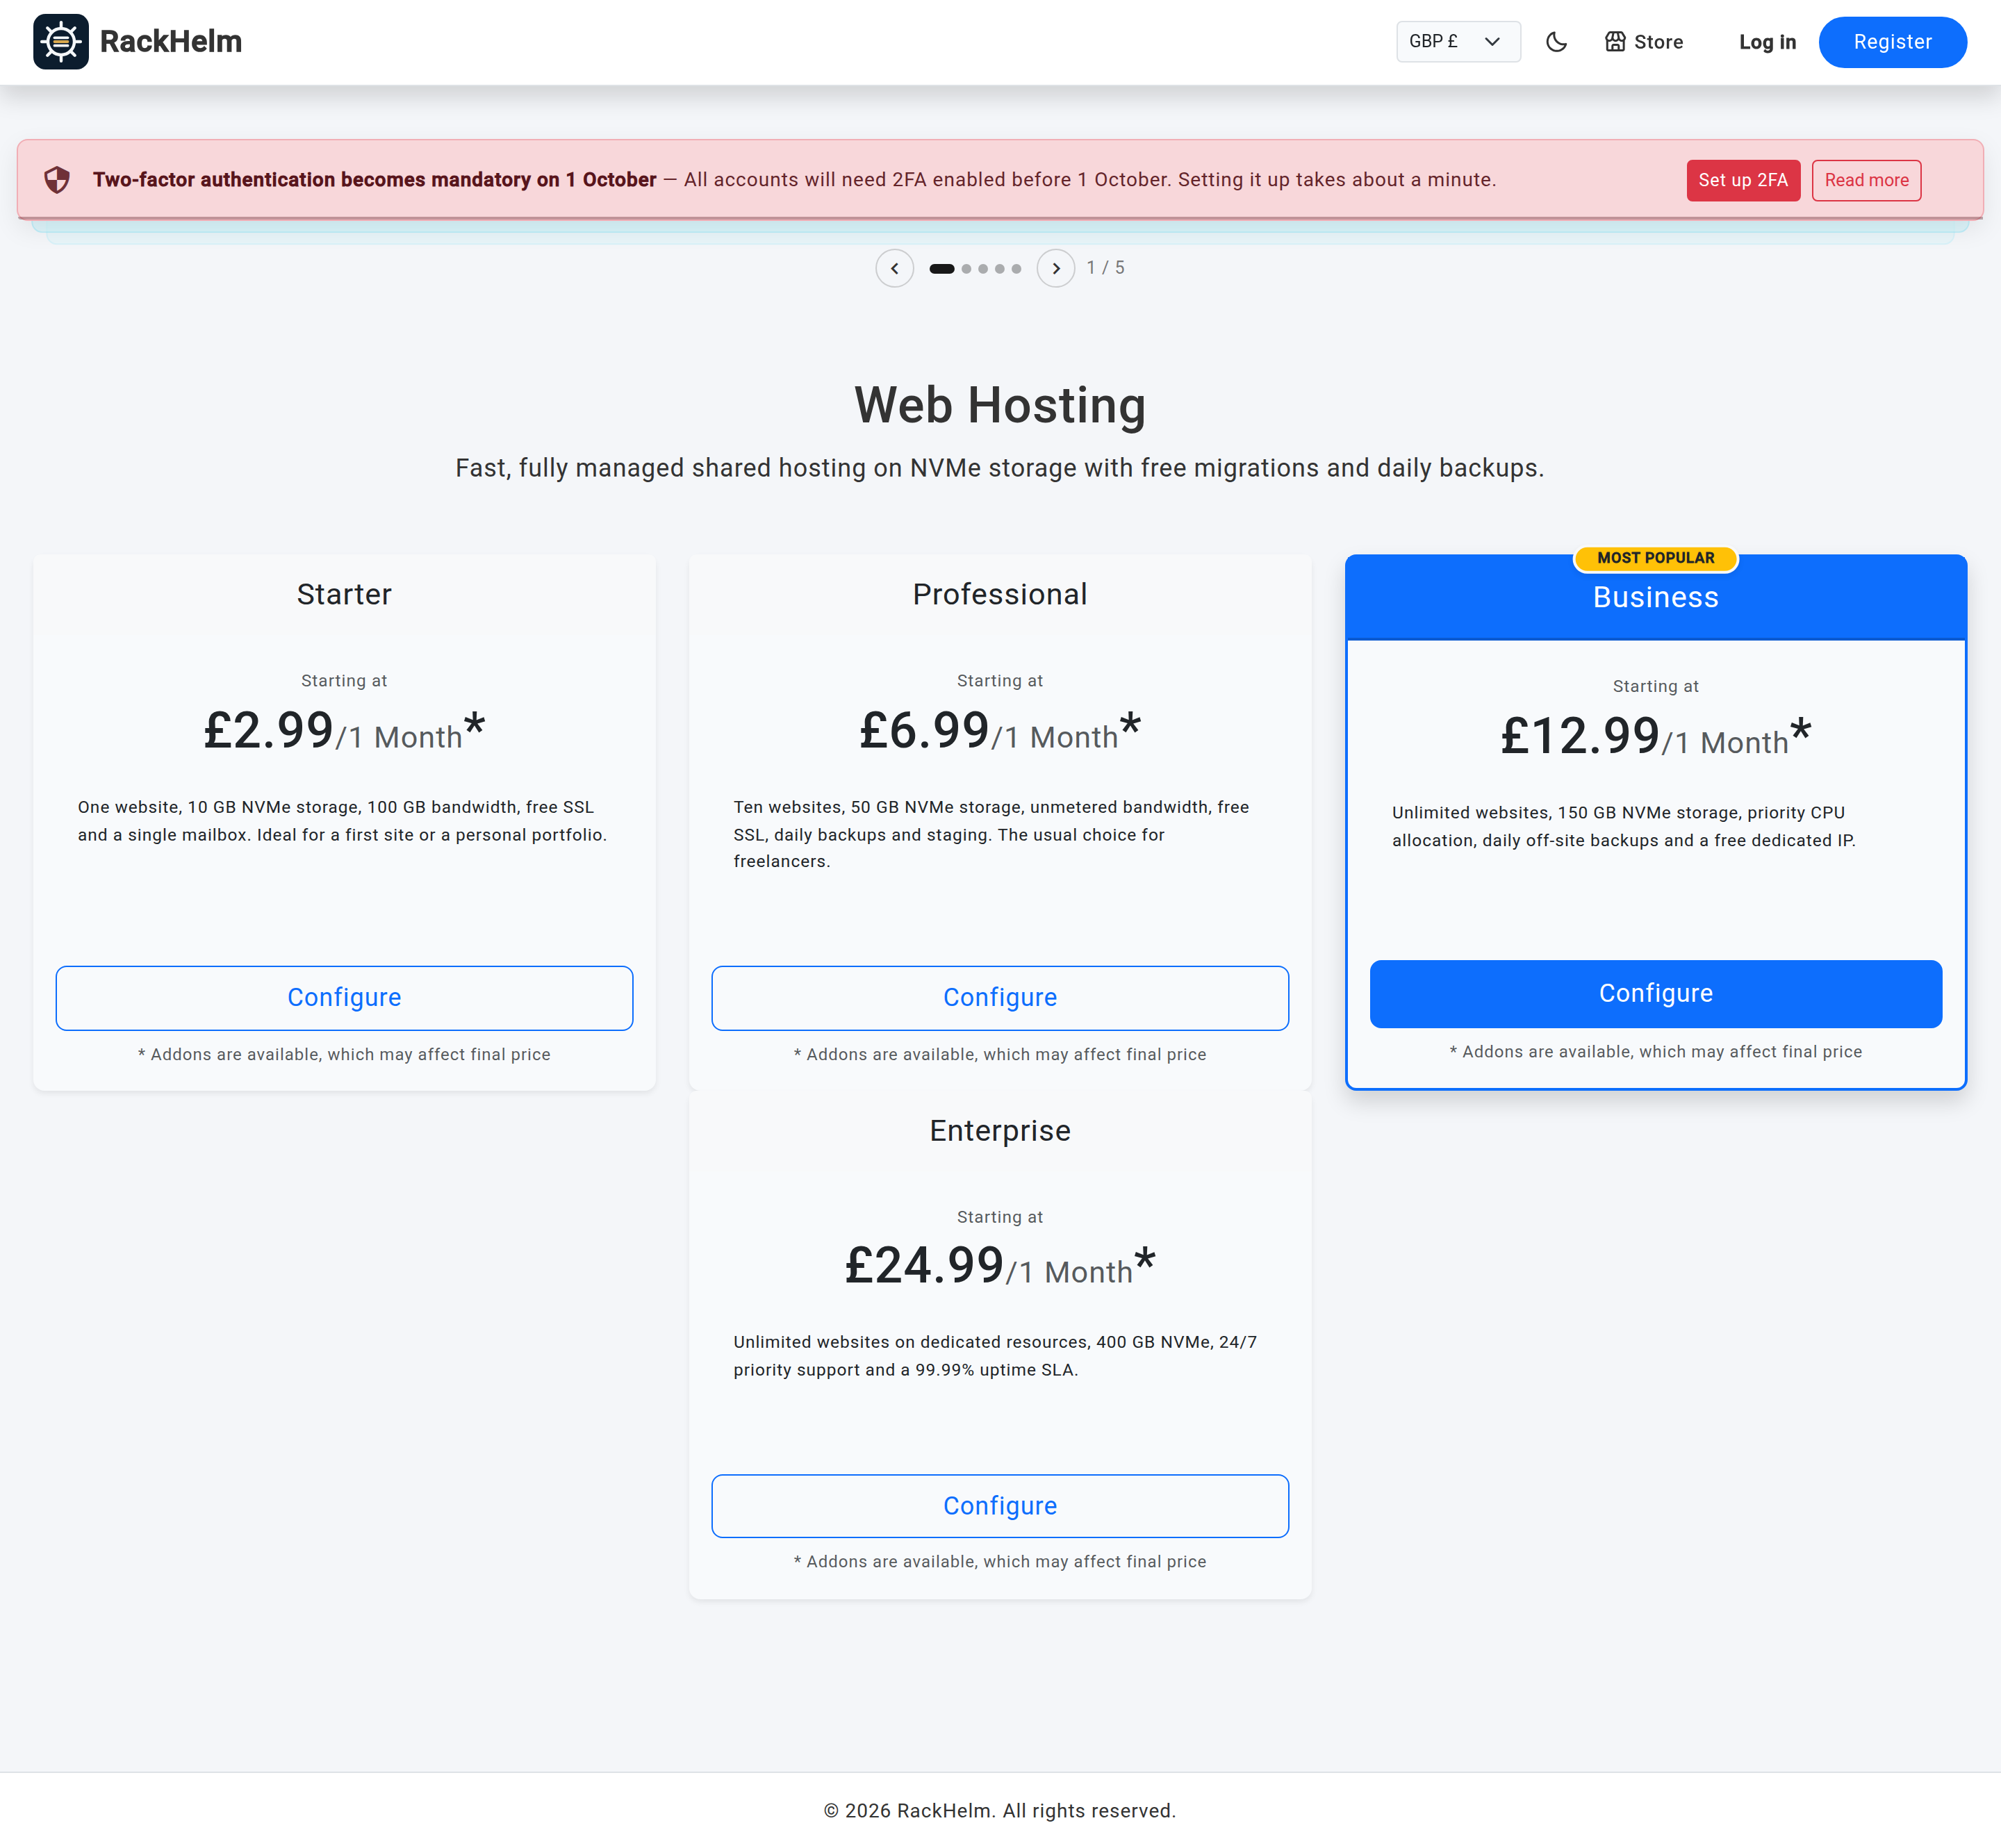
Task: Click the copyright 2026 RackHelm footer text
Action: click(1000, 1811)
